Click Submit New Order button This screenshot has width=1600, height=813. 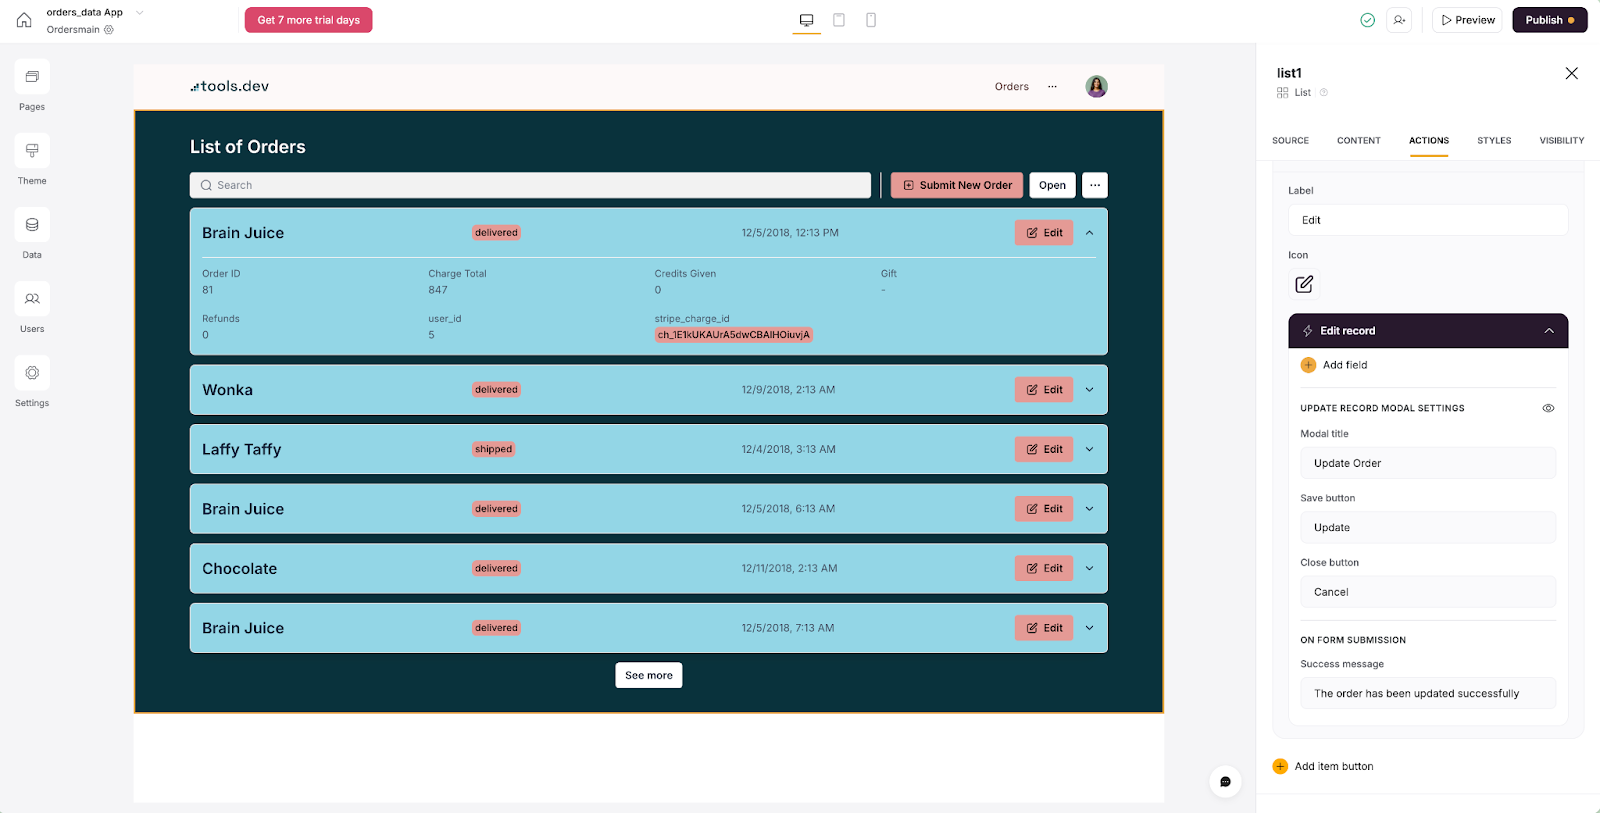[957, 185]
